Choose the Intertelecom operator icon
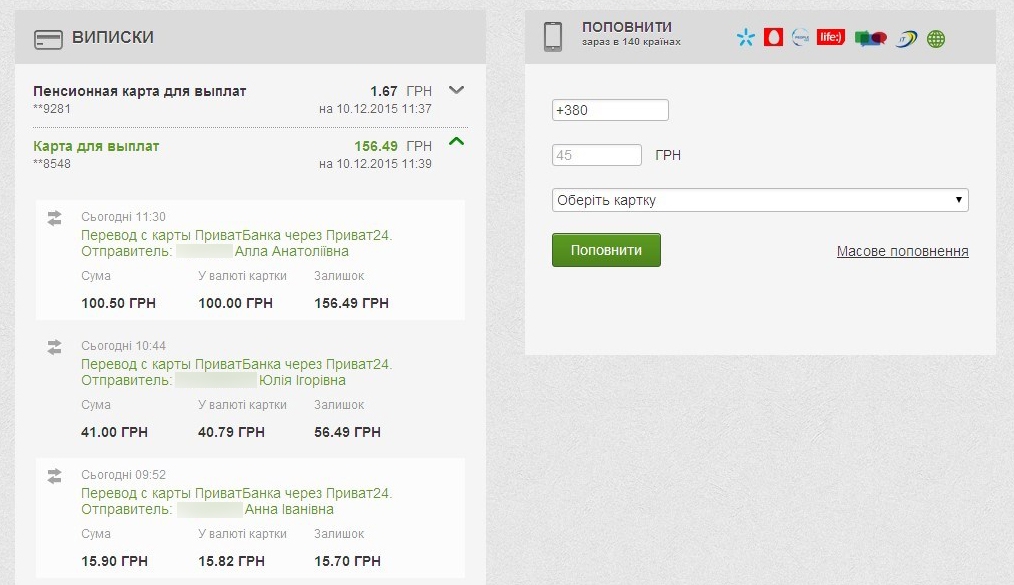Screen dimensions: 1014x585 [x=906, y=38]
